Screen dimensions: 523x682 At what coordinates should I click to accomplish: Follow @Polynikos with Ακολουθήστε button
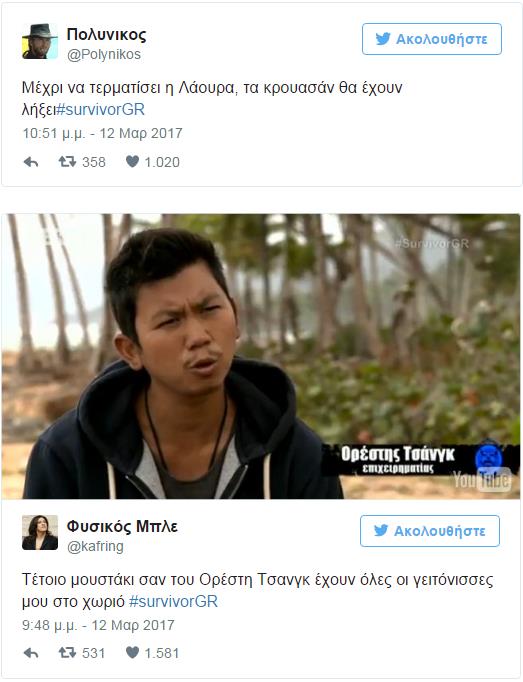432,39
